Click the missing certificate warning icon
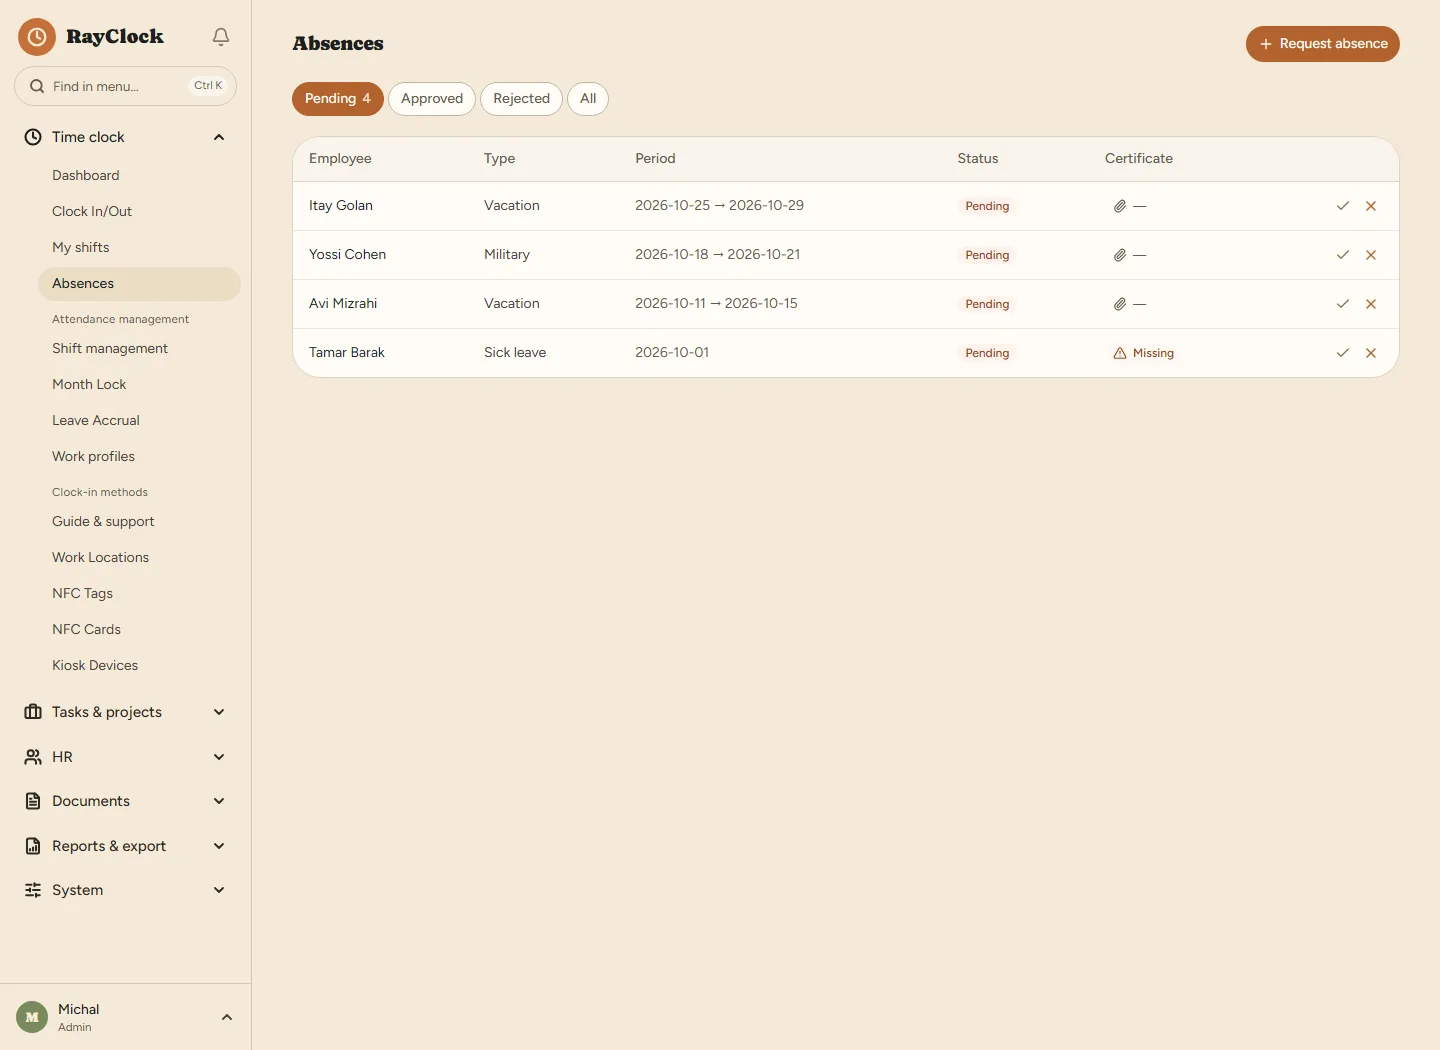Image resolution: width=1440 pixels, height=1050 pixels. pyautogui.click(x=1120, y=353)
